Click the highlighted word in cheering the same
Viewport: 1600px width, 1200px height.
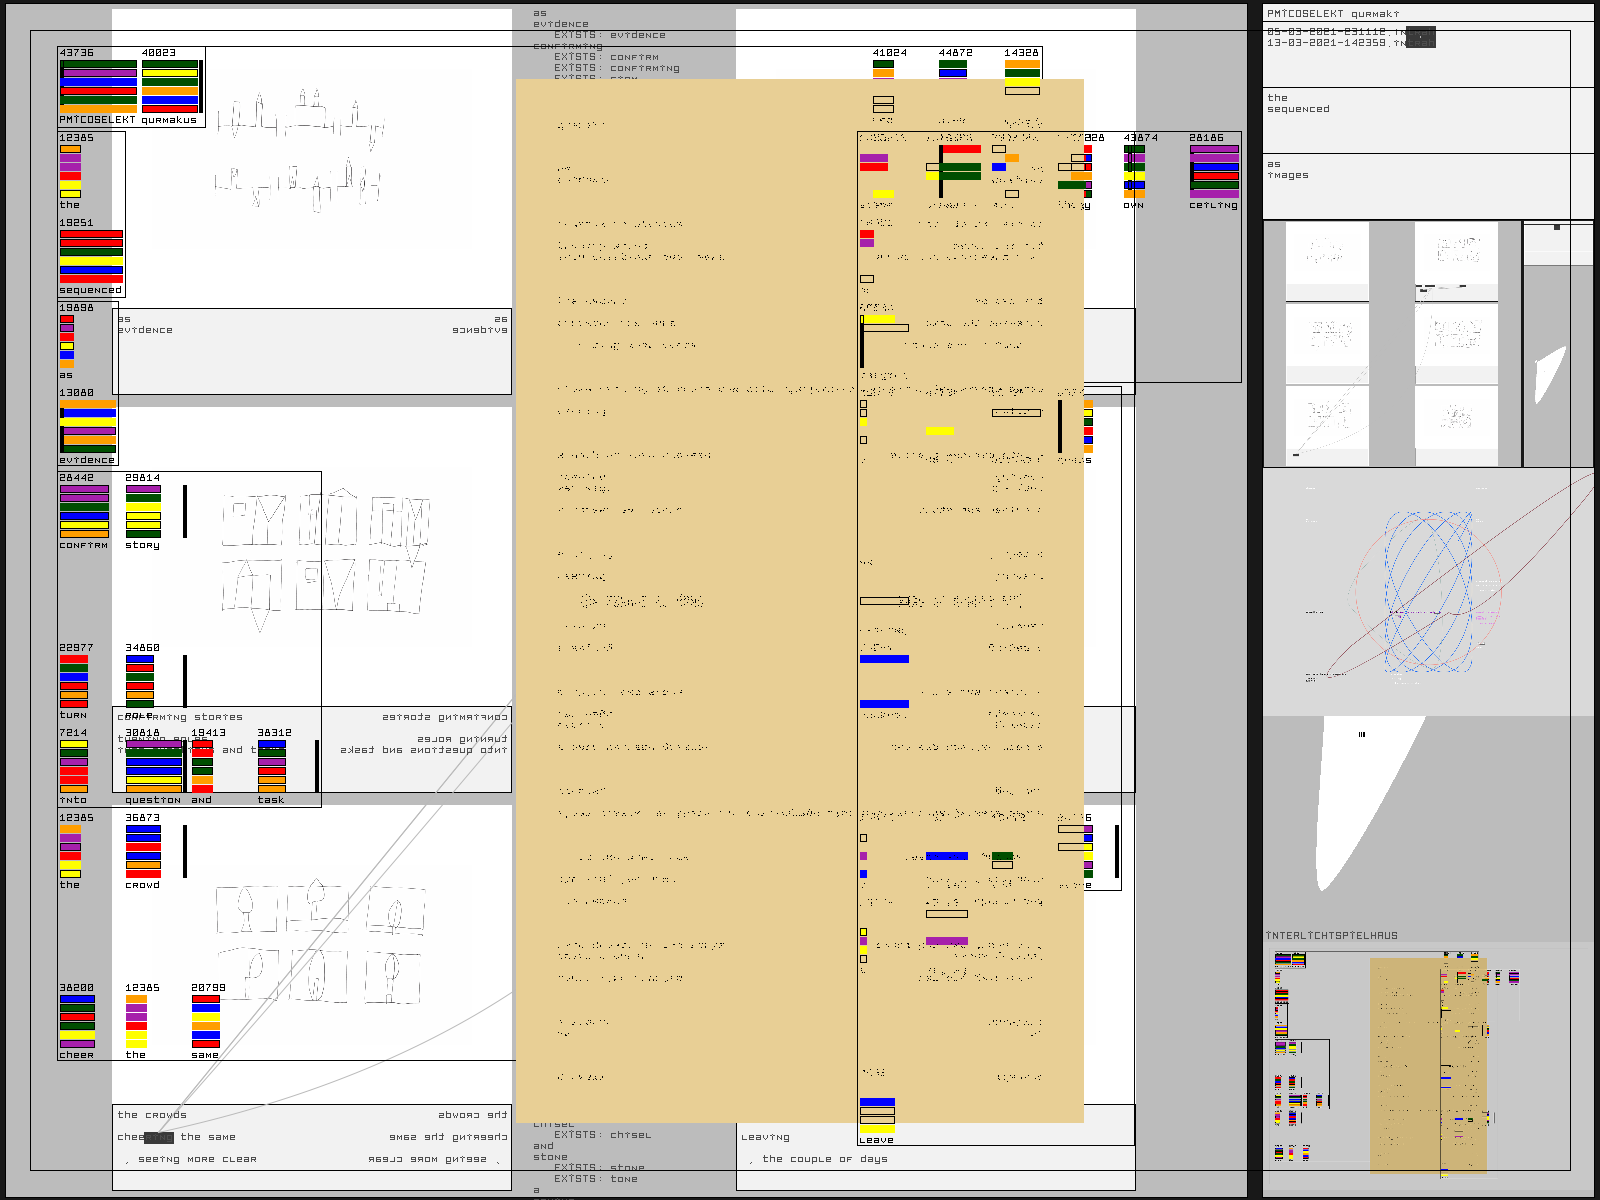[158, 1138]
